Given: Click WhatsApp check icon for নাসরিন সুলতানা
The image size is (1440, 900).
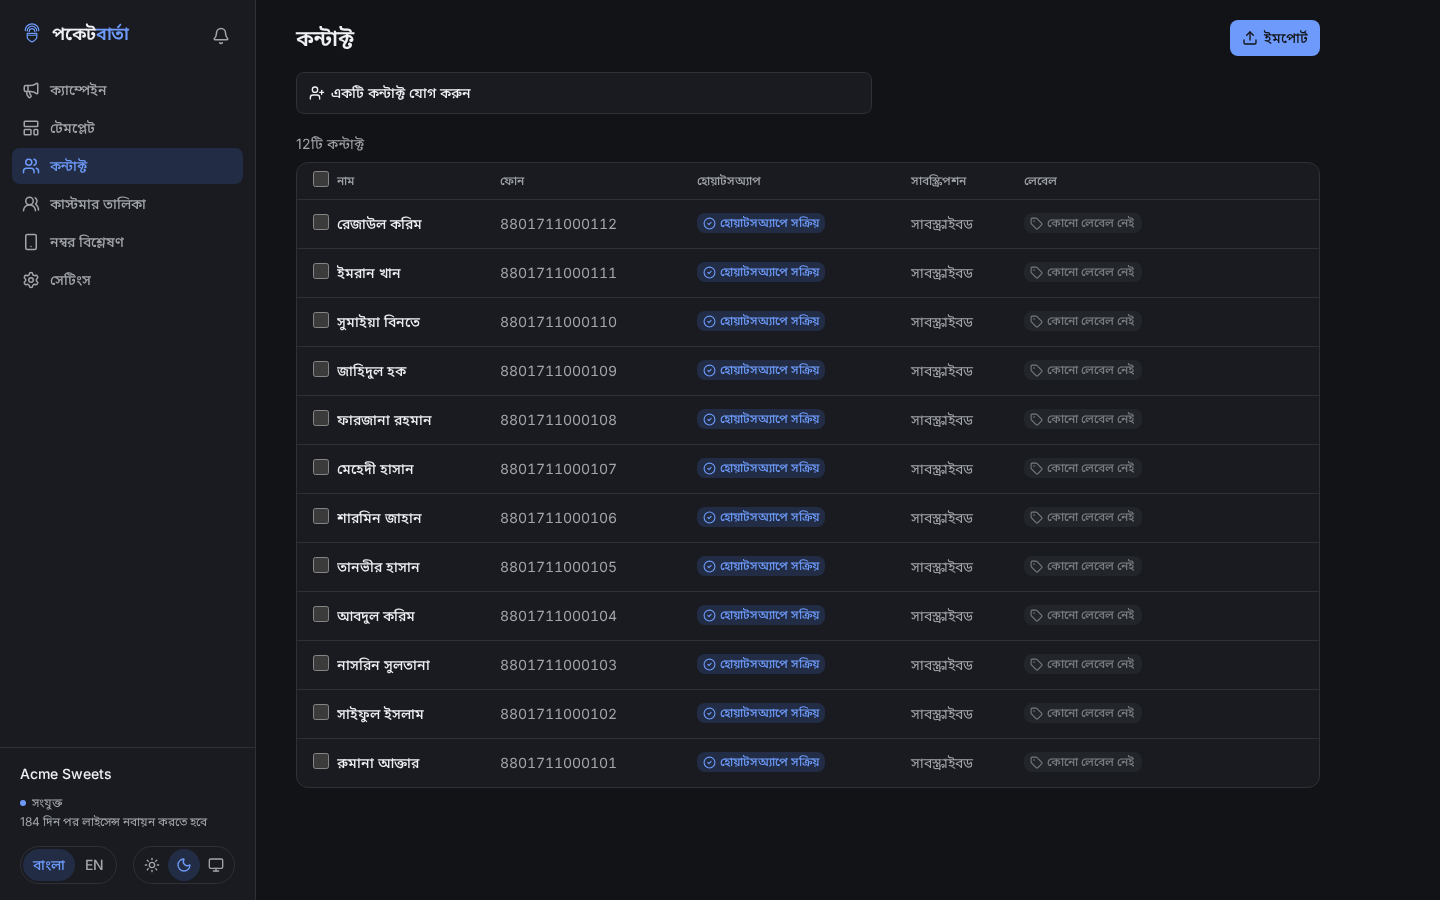Looking at the screenshot, I should pyautogui.click(x=709, y=664).
